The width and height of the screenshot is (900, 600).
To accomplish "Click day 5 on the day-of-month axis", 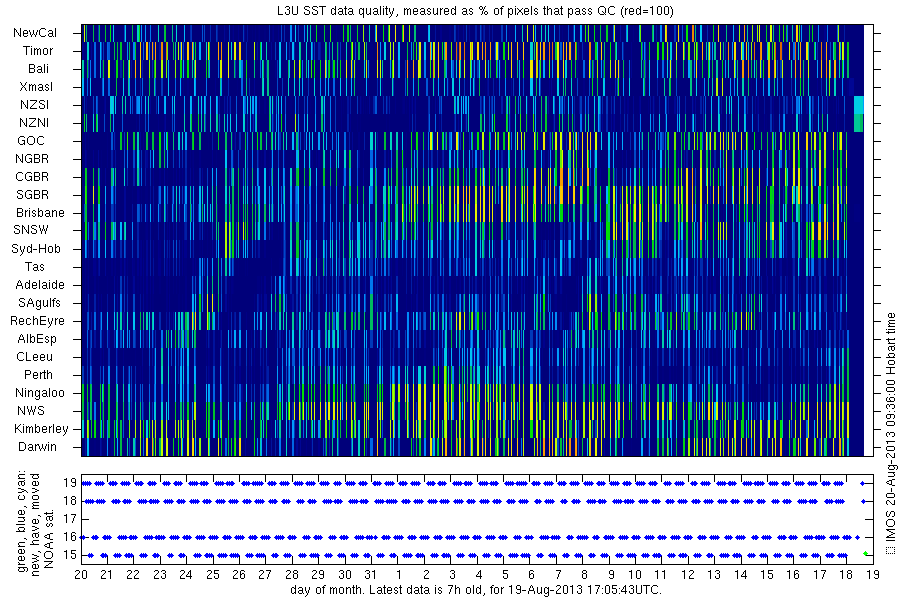I will (x=505, y=575).
